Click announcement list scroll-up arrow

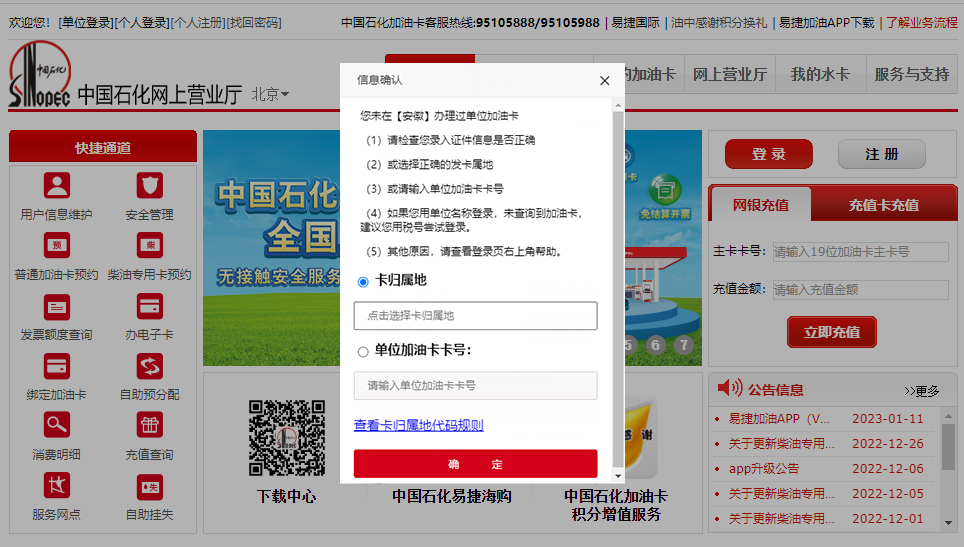tap(949, 416)
